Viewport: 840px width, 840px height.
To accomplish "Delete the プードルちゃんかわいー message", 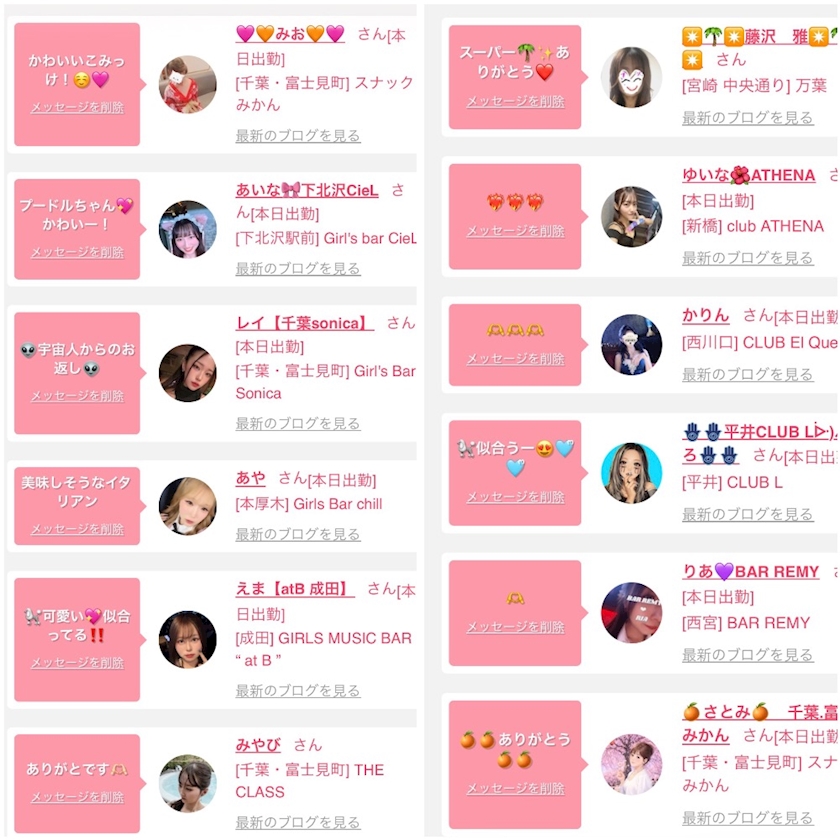I will [x=77, y=252].
